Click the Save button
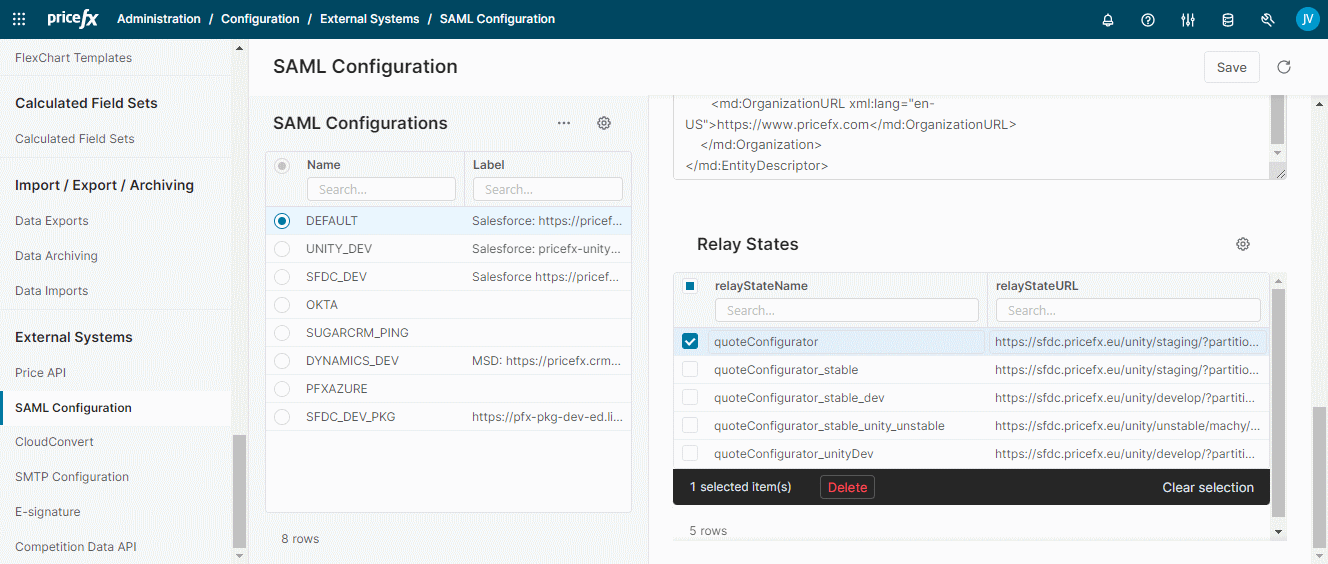This screenshot has width=1328, height=564. [x=1231, y=67]
